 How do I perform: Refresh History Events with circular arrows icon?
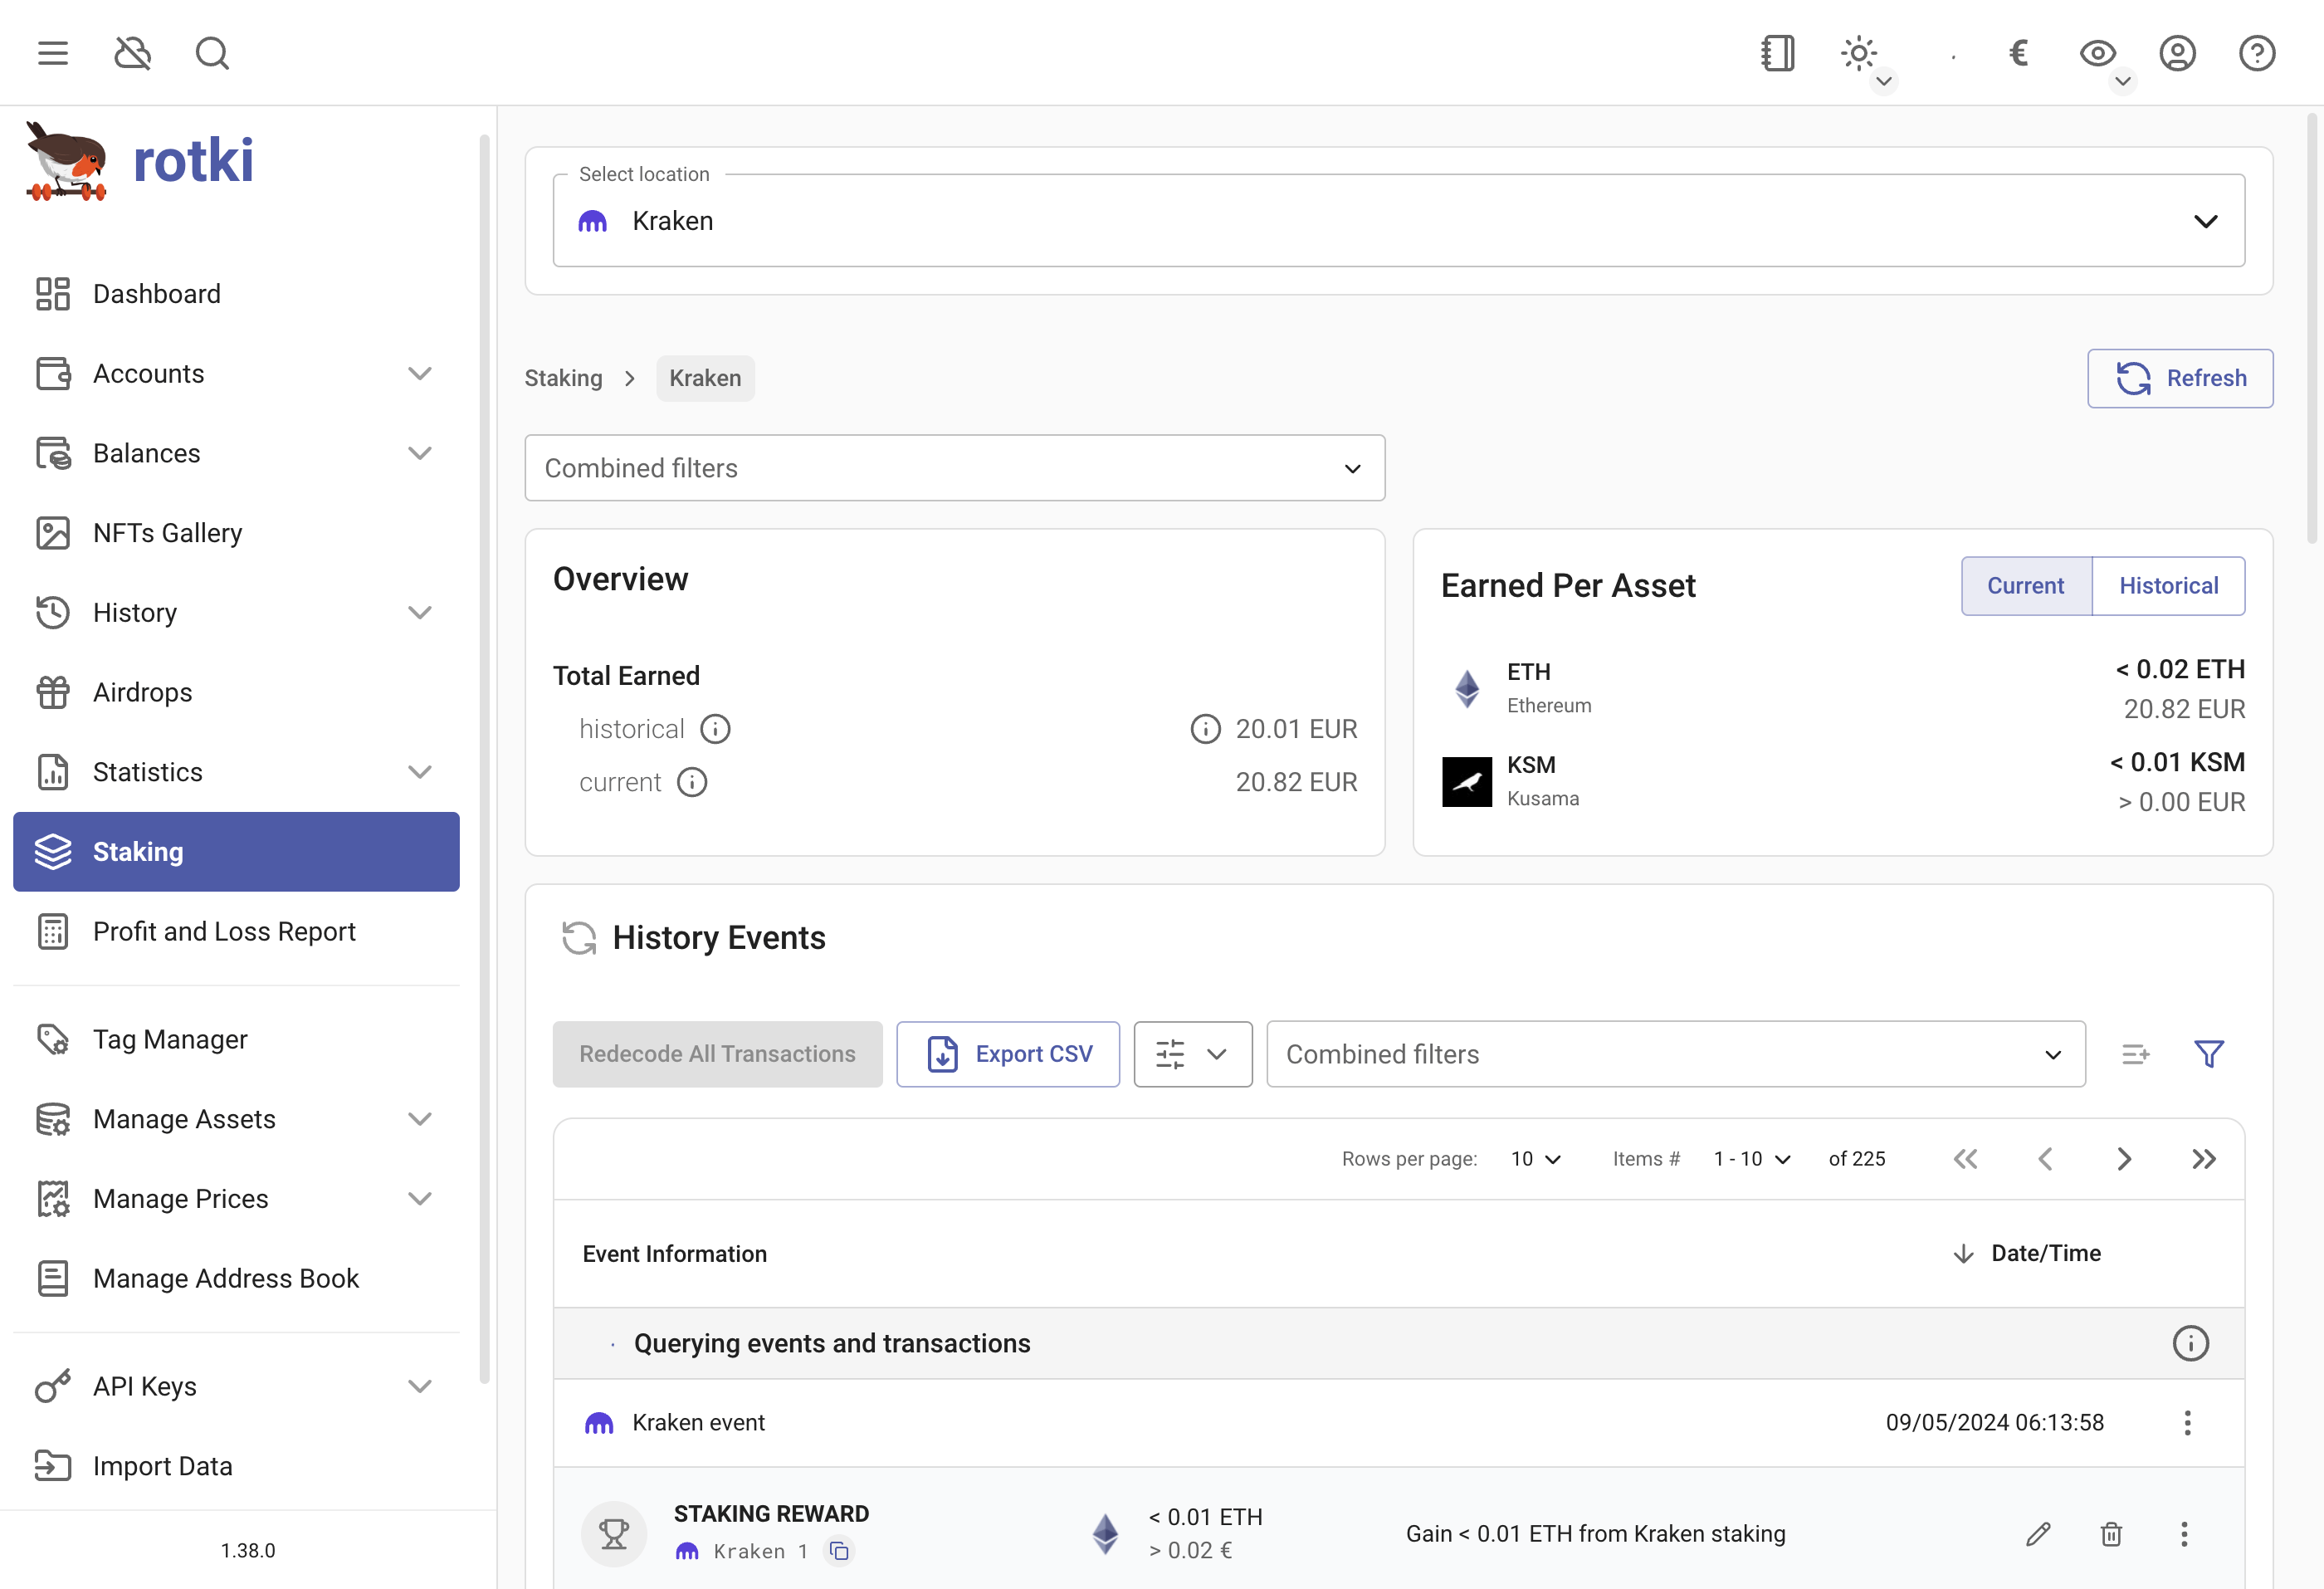pyautogui.click(x=579, y=938)
